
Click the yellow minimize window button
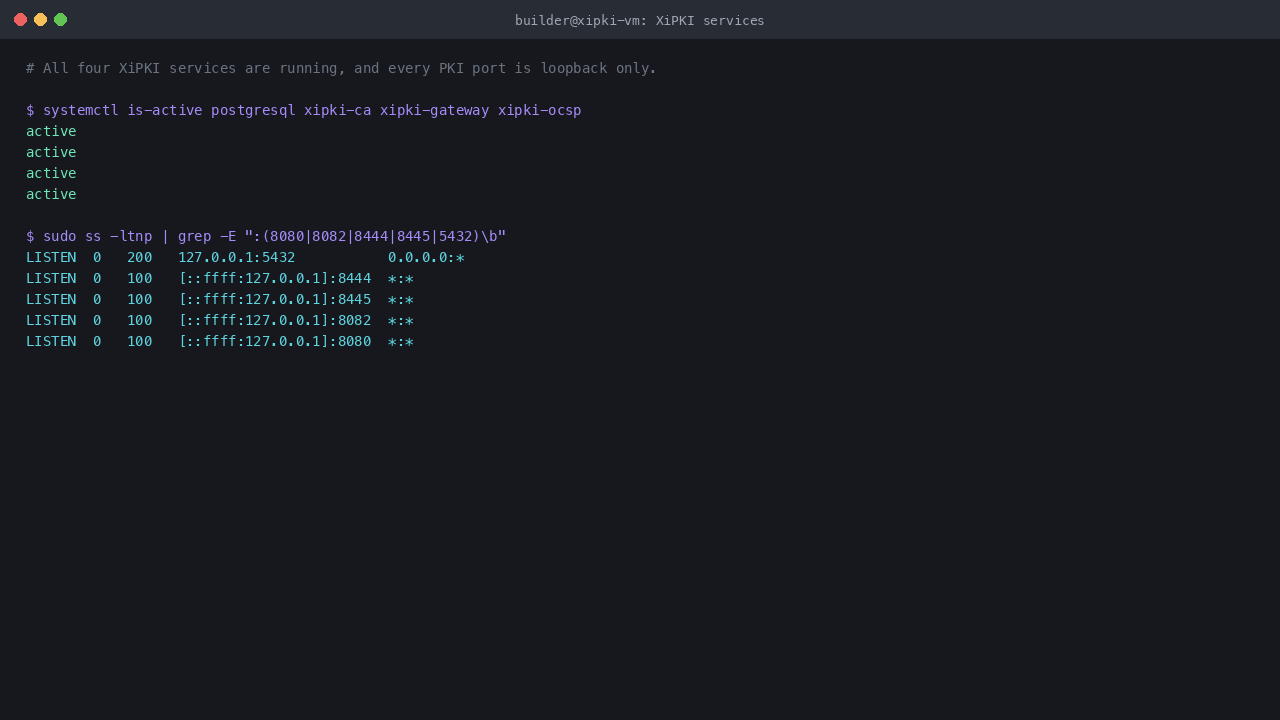pos(40,19)
